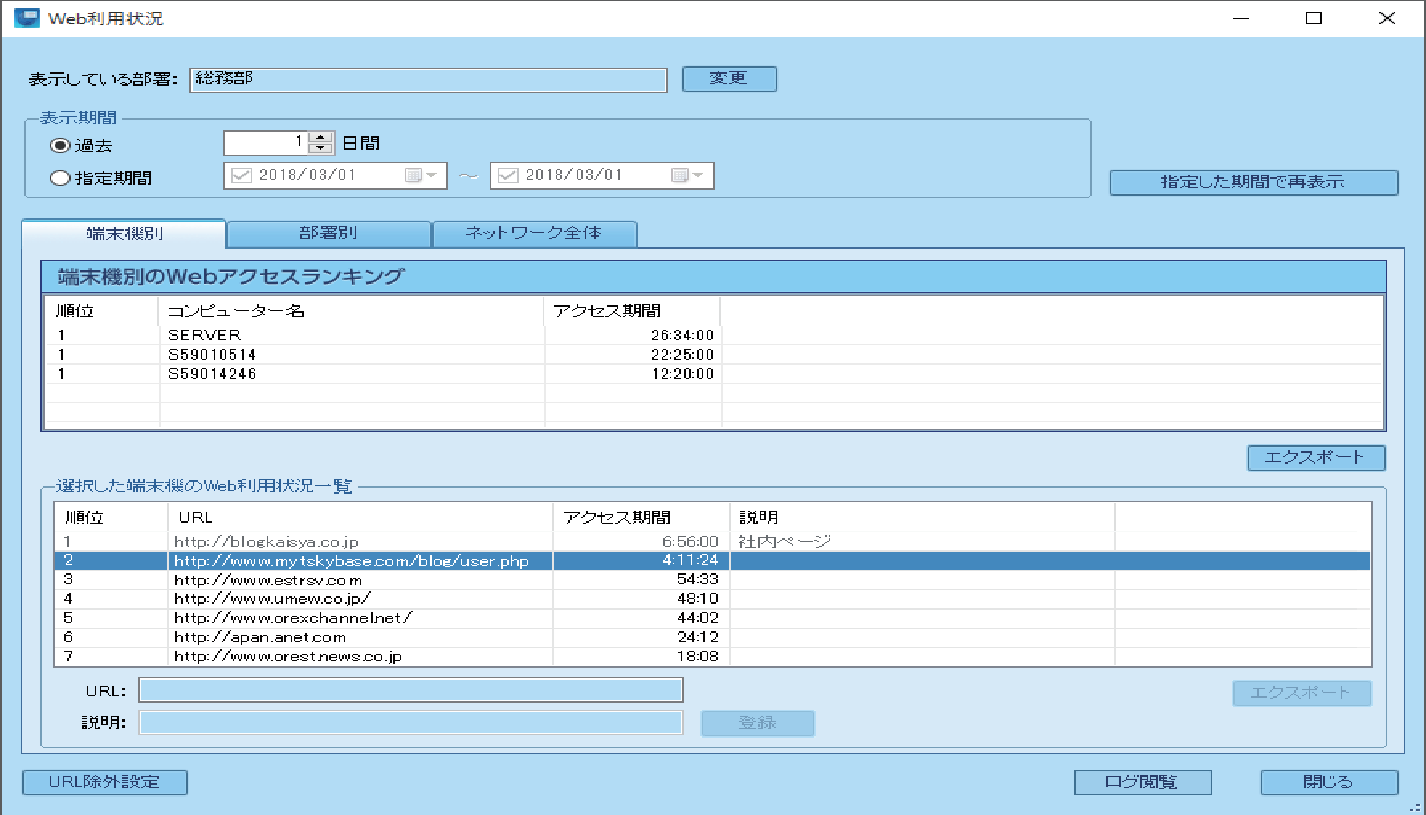Click 指定した期間で再表示 button
This screenshot has height=815, width=1426.
pyautogui.click(x=1252, y=182)
